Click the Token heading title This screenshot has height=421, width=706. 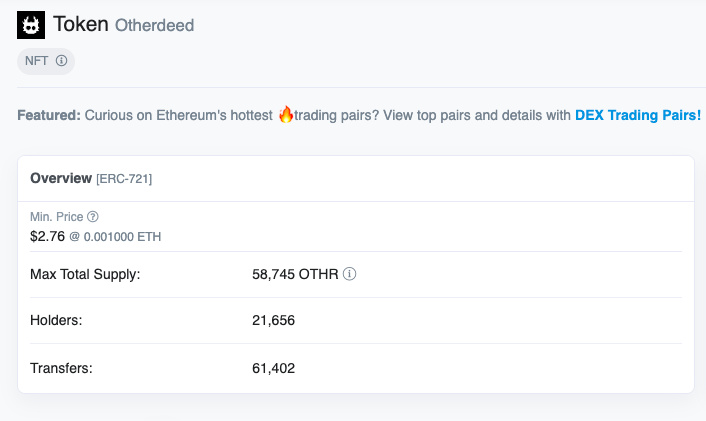tap(81, 24)
